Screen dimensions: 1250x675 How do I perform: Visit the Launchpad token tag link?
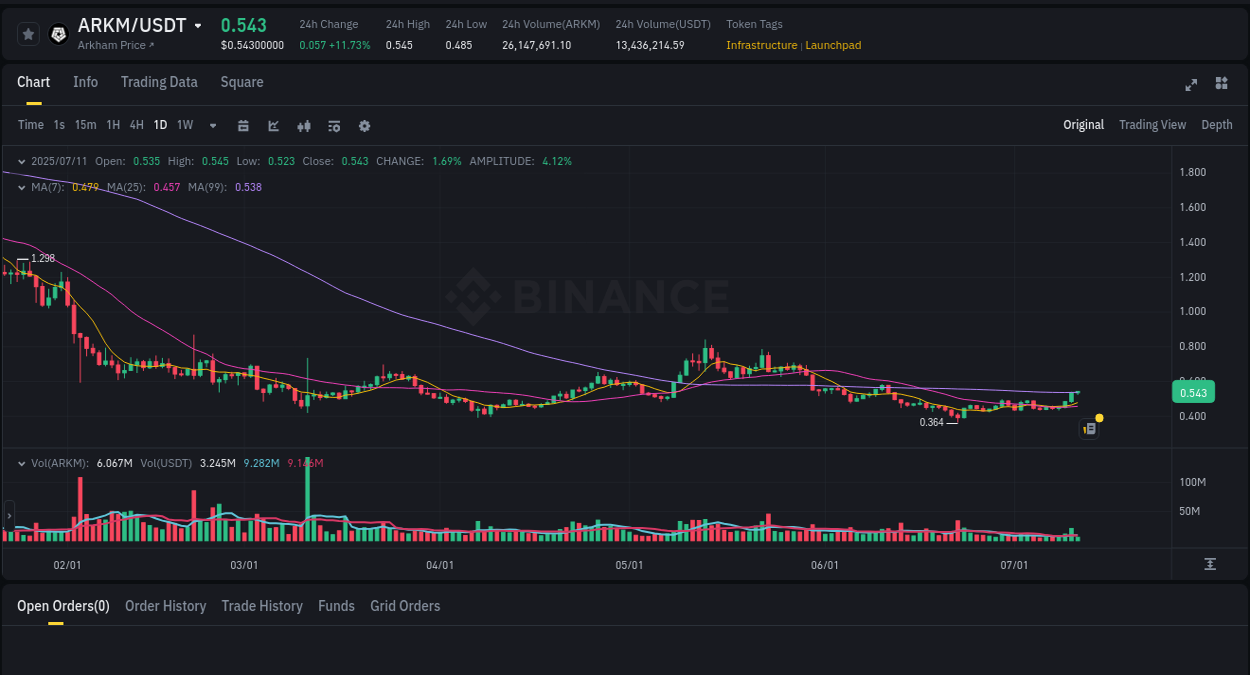coord(833,45)
